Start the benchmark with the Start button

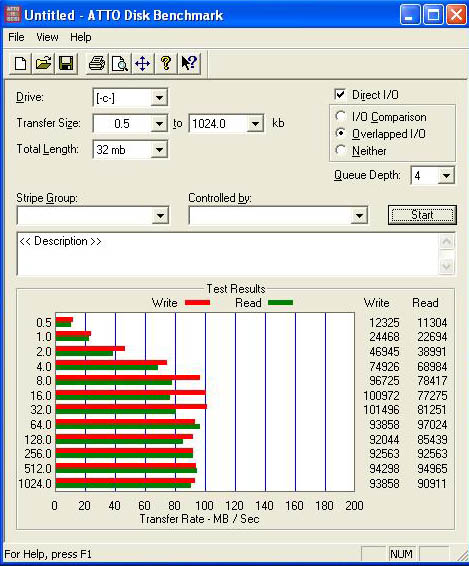click(x=422, y=215)
